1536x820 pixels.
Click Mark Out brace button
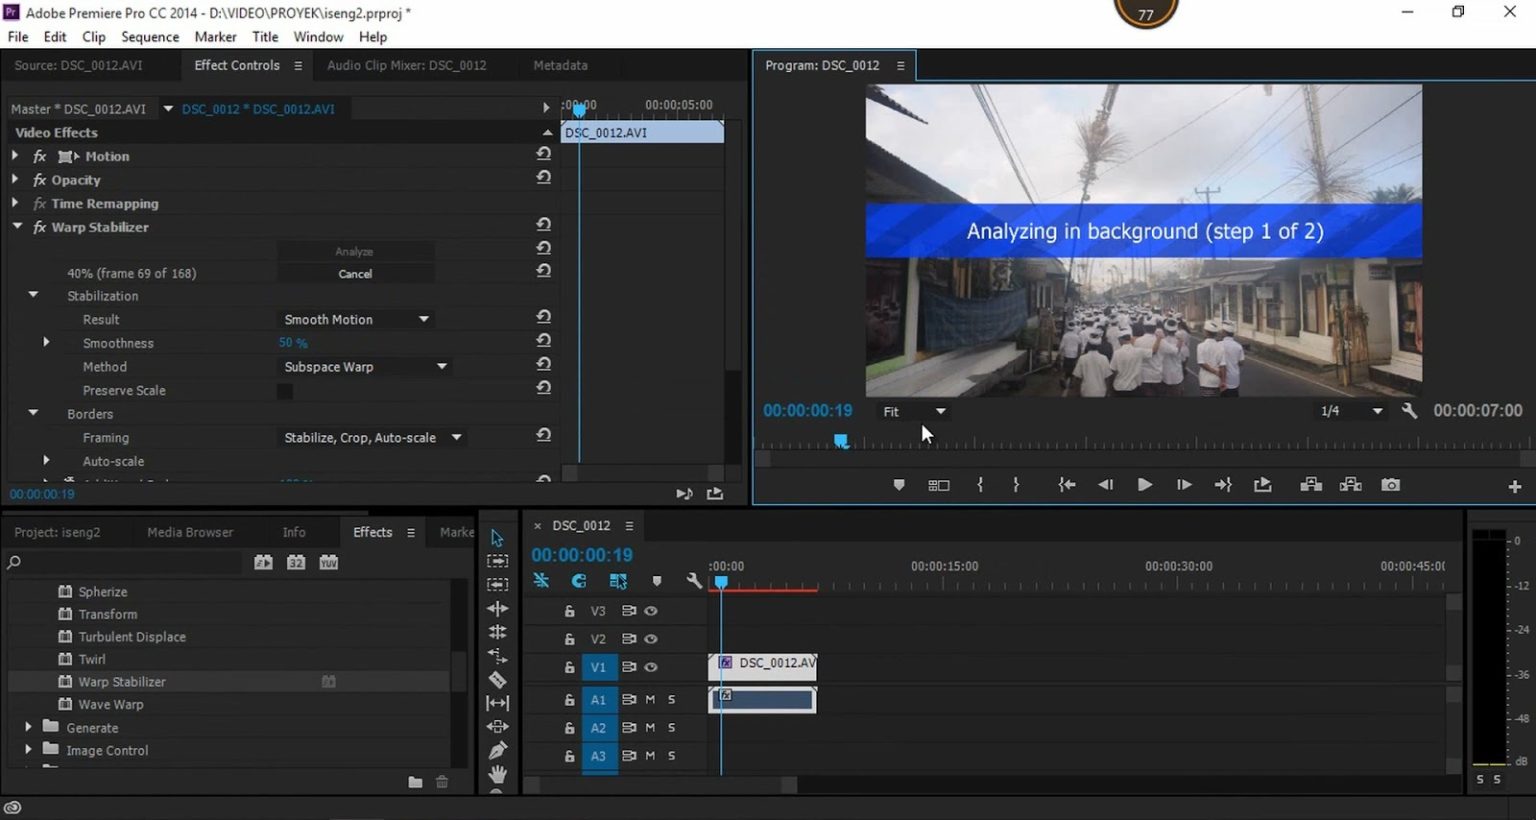1016,485
